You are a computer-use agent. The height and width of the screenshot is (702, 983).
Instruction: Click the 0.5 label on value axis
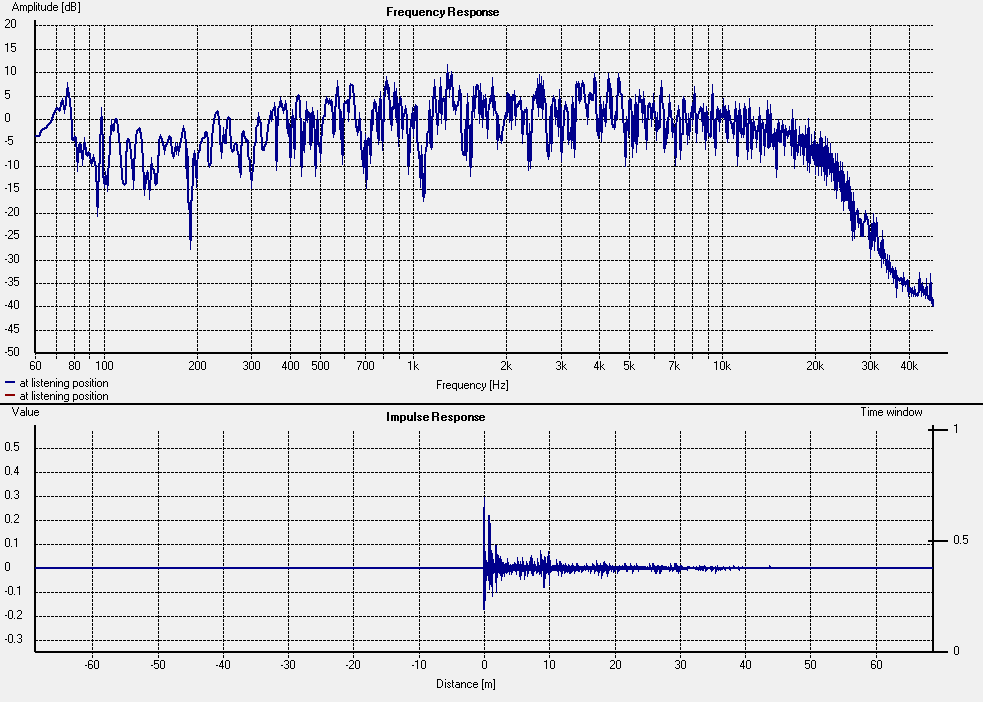[12, 448]
